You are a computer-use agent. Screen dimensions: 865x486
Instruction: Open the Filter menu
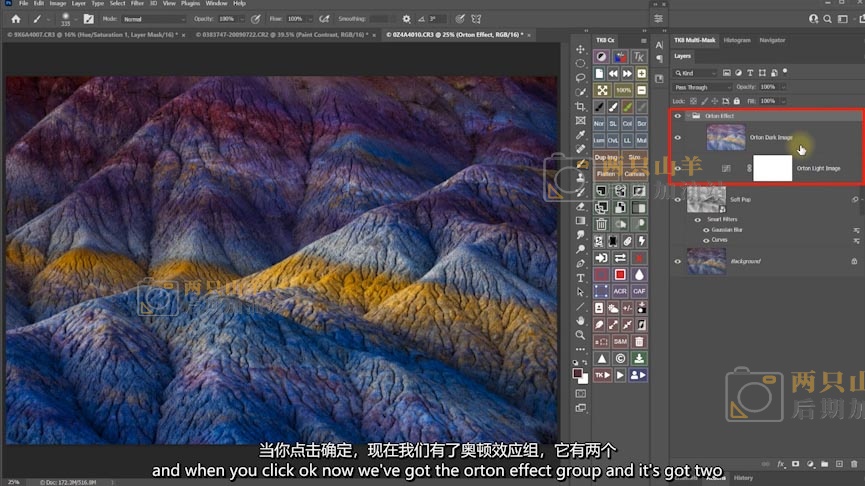(137, 4)
